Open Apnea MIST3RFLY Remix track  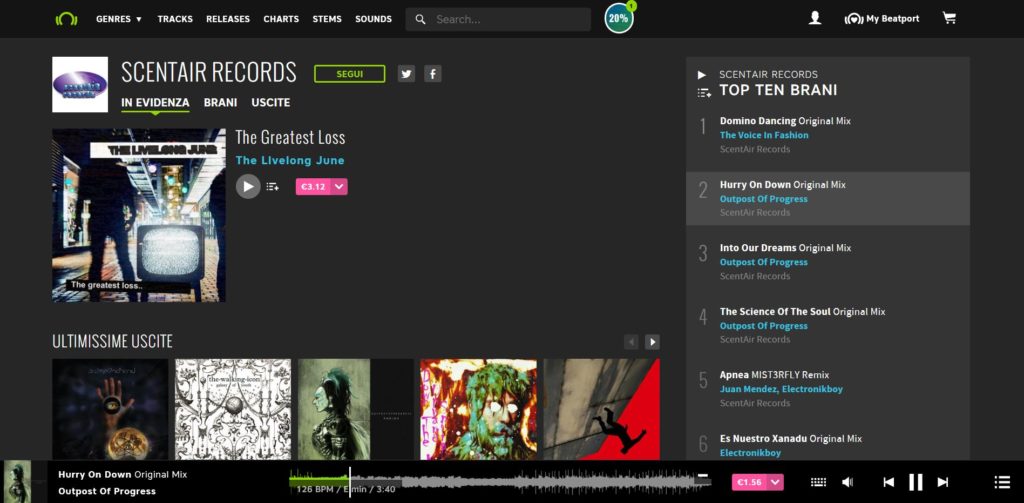click(775, 375)
